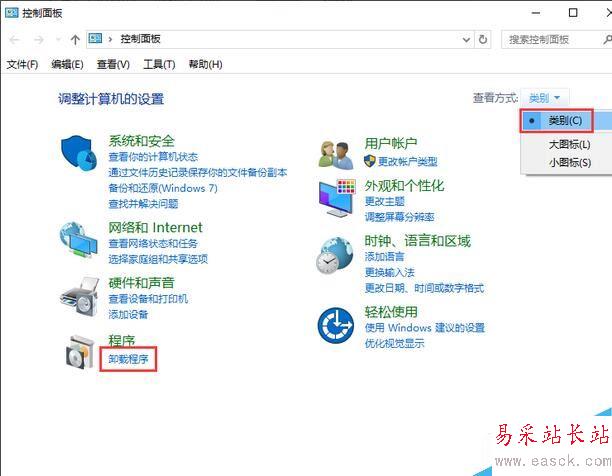Go up one folder level arrow

point(75,39)
